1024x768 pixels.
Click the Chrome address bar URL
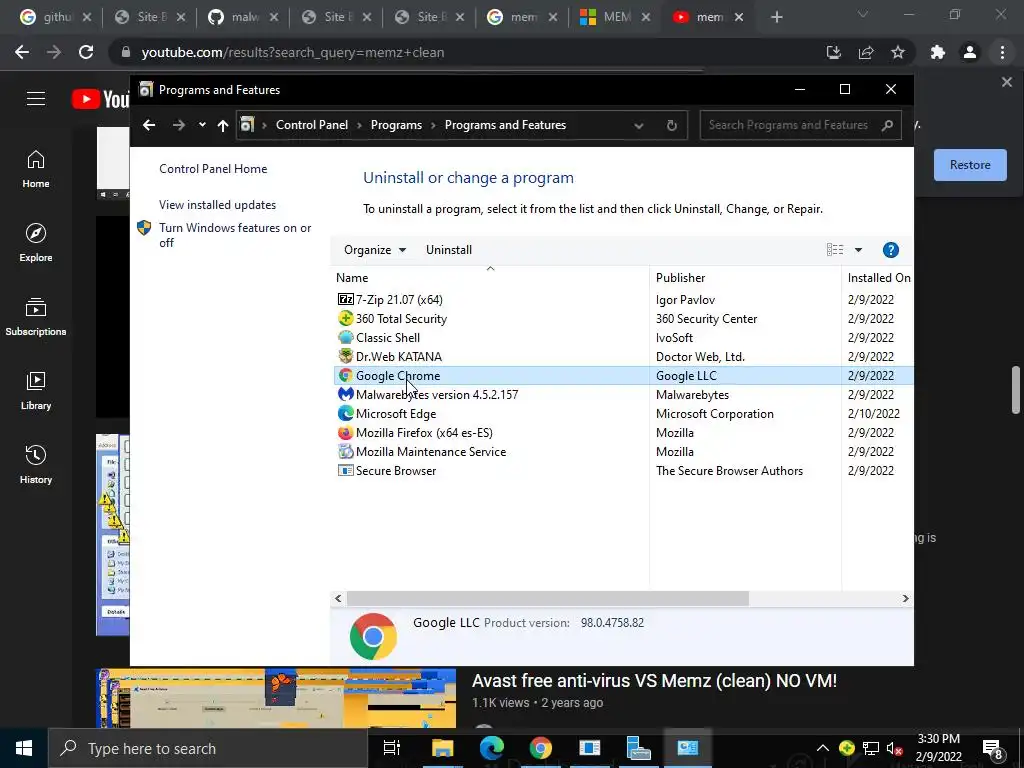[293, 52]
